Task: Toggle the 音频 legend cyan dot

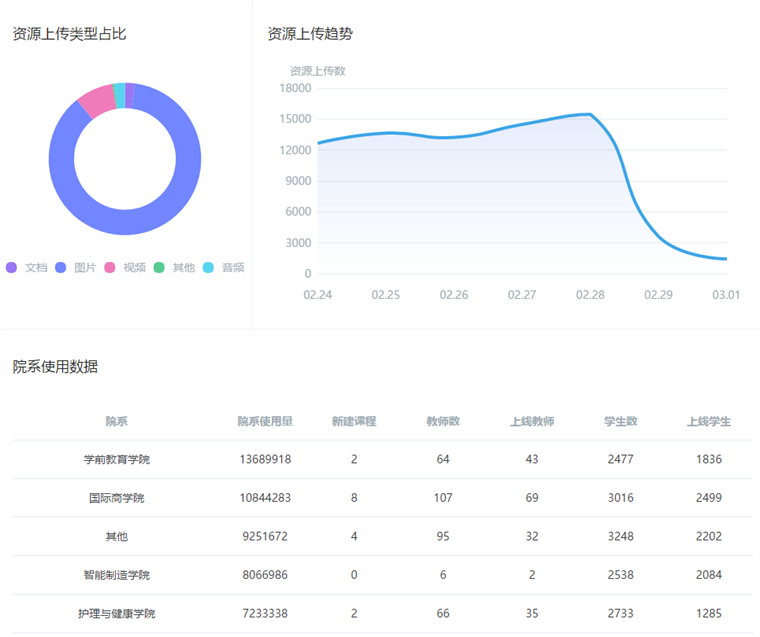Action: 208,267
